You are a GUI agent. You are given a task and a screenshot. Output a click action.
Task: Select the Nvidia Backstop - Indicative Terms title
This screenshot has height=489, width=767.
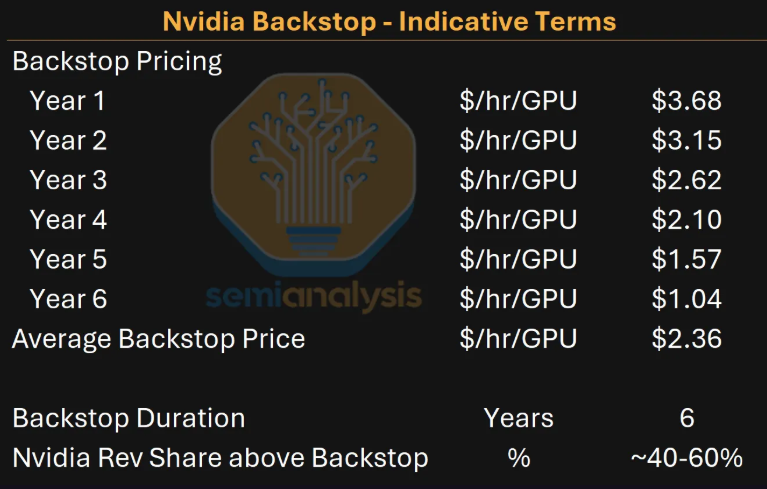point(389,22)
